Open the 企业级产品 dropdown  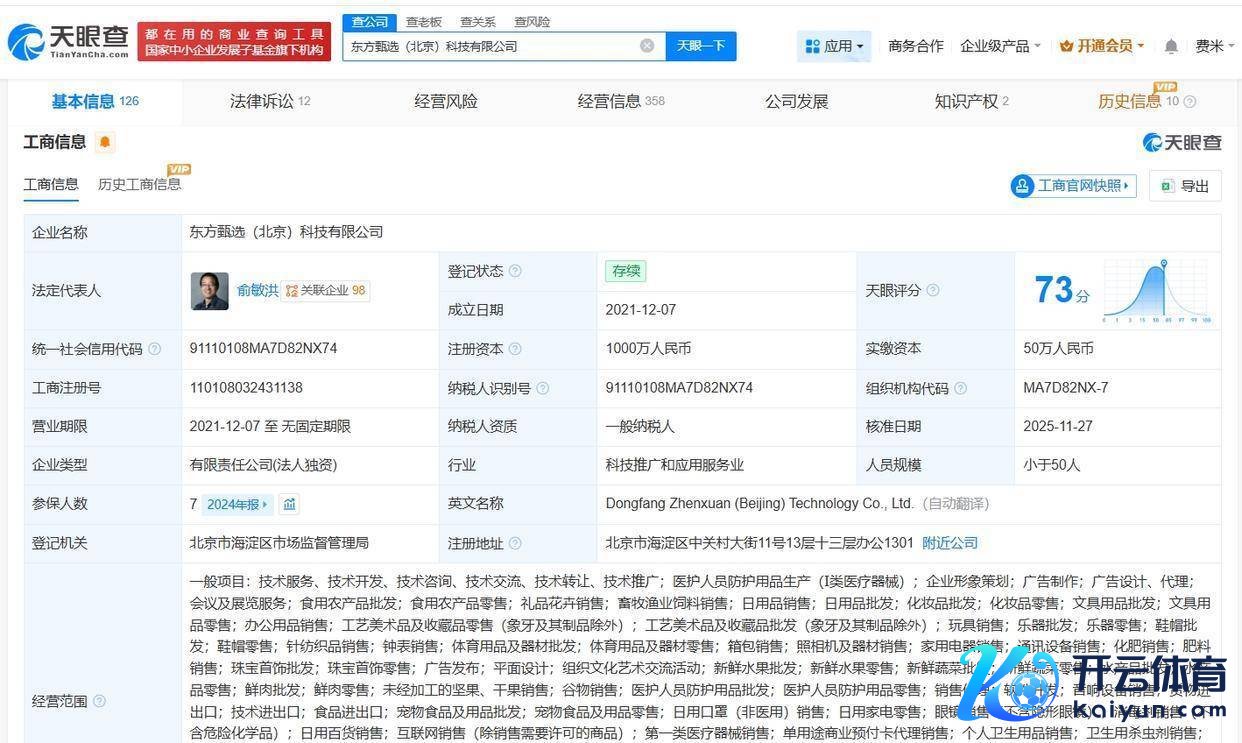[1000, 46]
